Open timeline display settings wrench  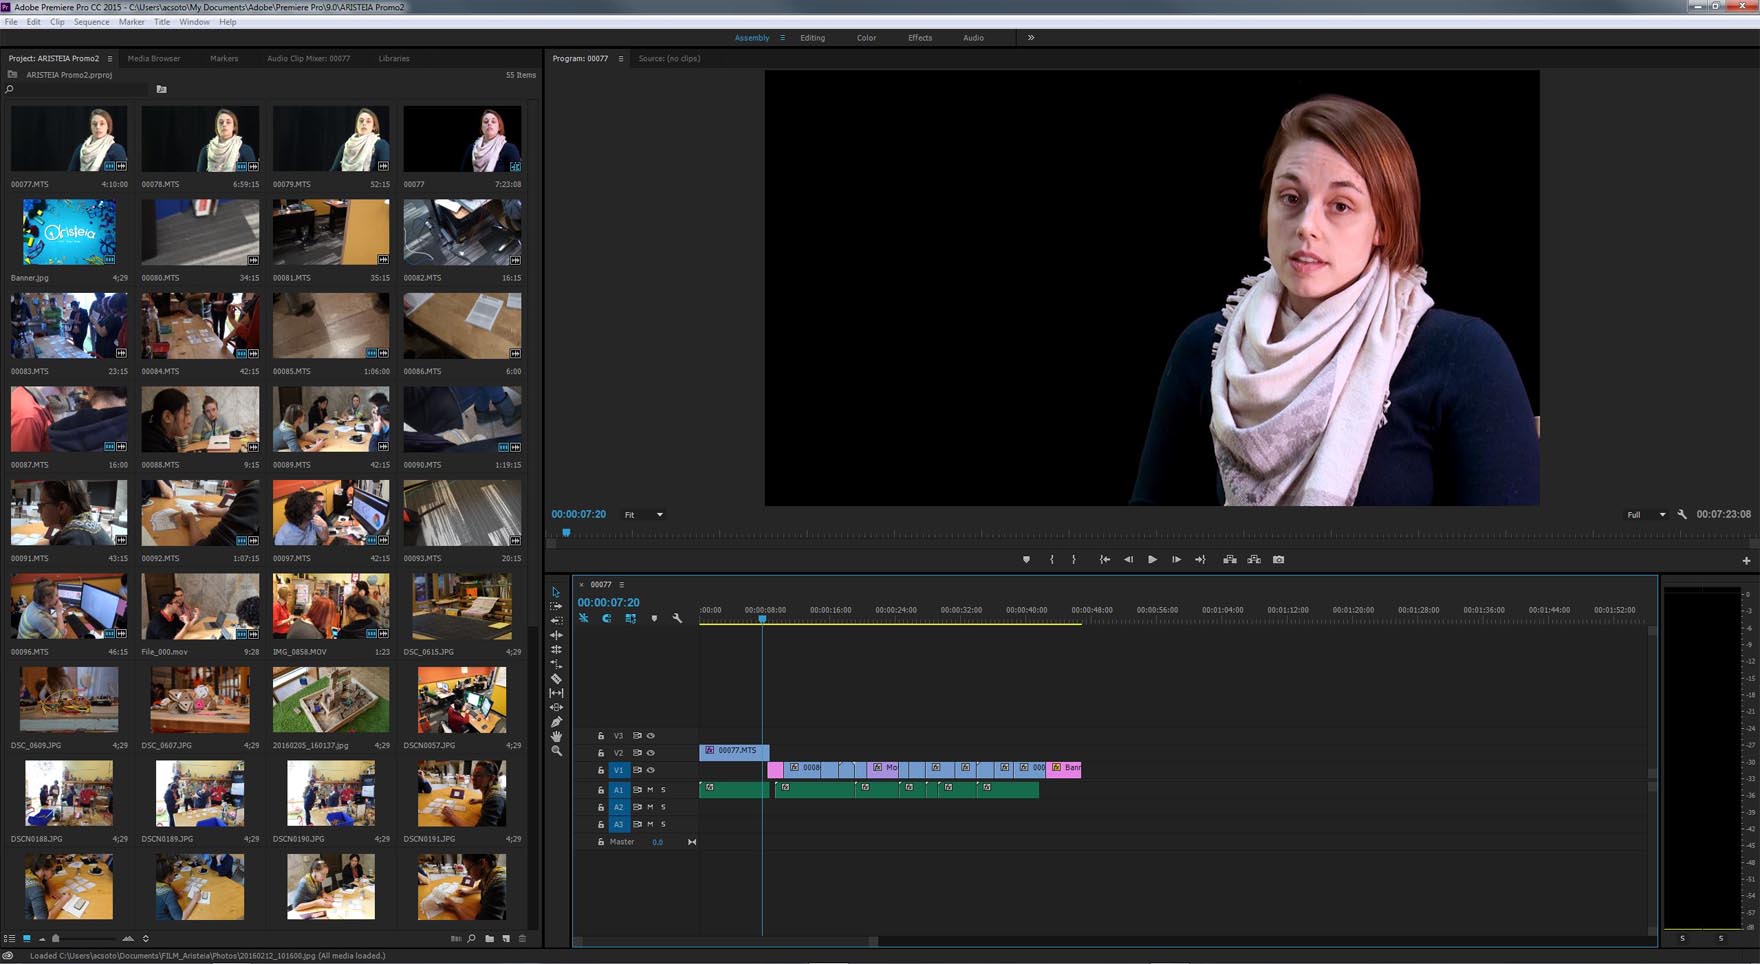pyautogui.click(x=677, y=618)
